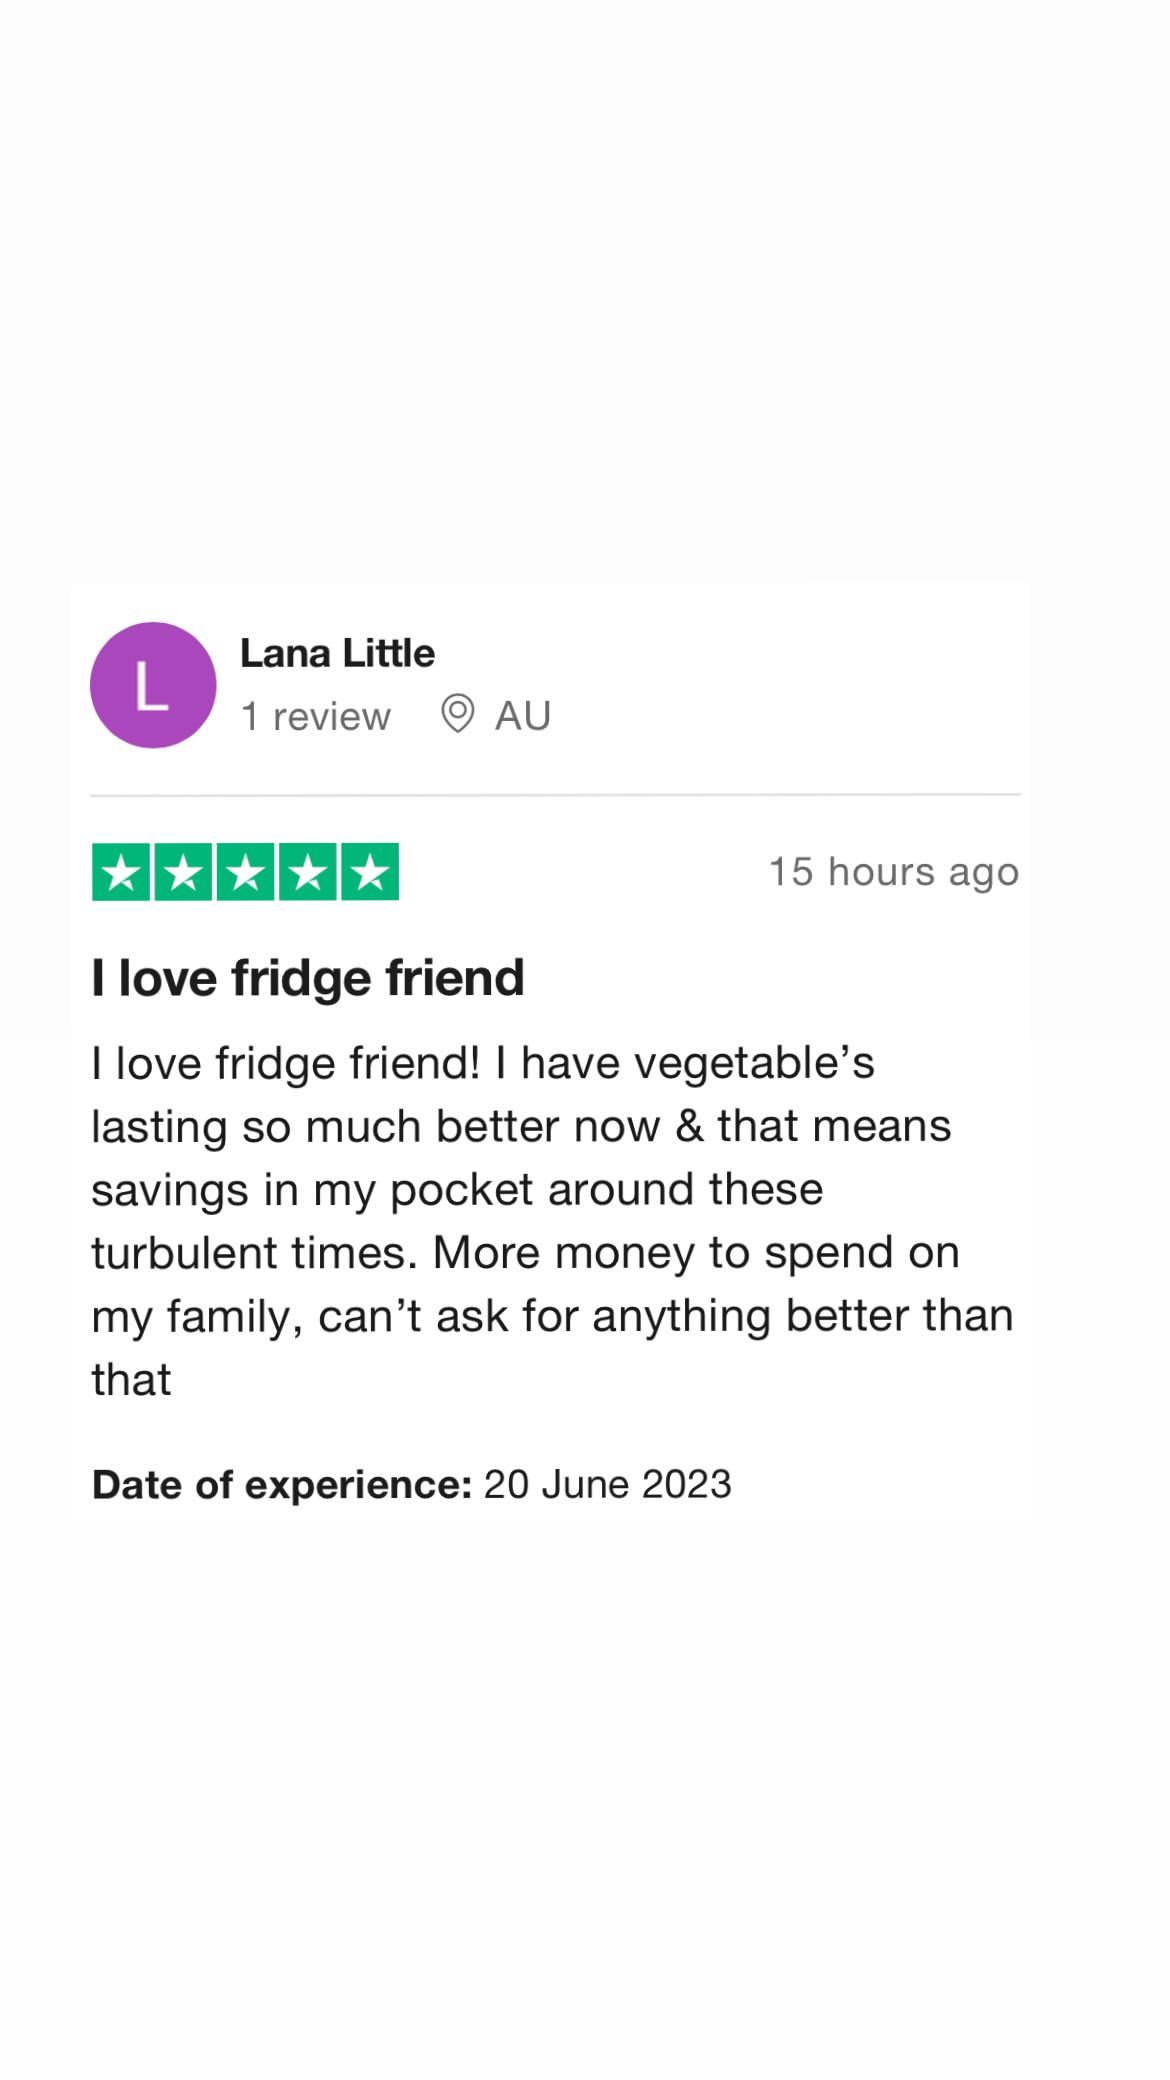Click the horizontal divider below reviewer info
The image size is (1170, 2080).
tap(555, 795)
